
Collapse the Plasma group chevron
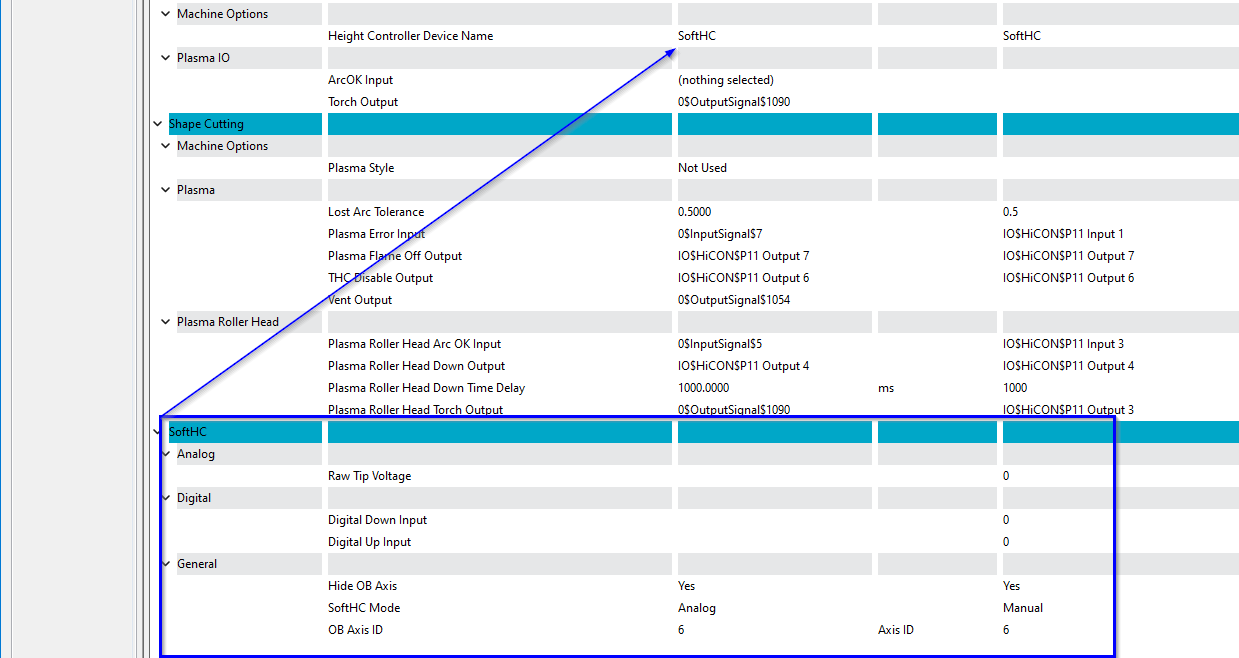point(166,190)
